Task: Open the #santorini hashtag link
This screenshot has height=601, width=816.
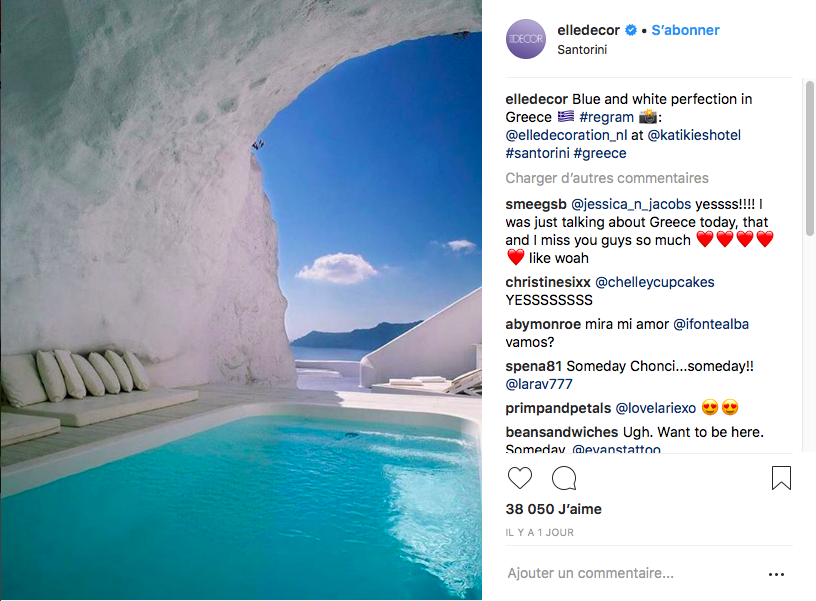Action: [x=537, y=153]
